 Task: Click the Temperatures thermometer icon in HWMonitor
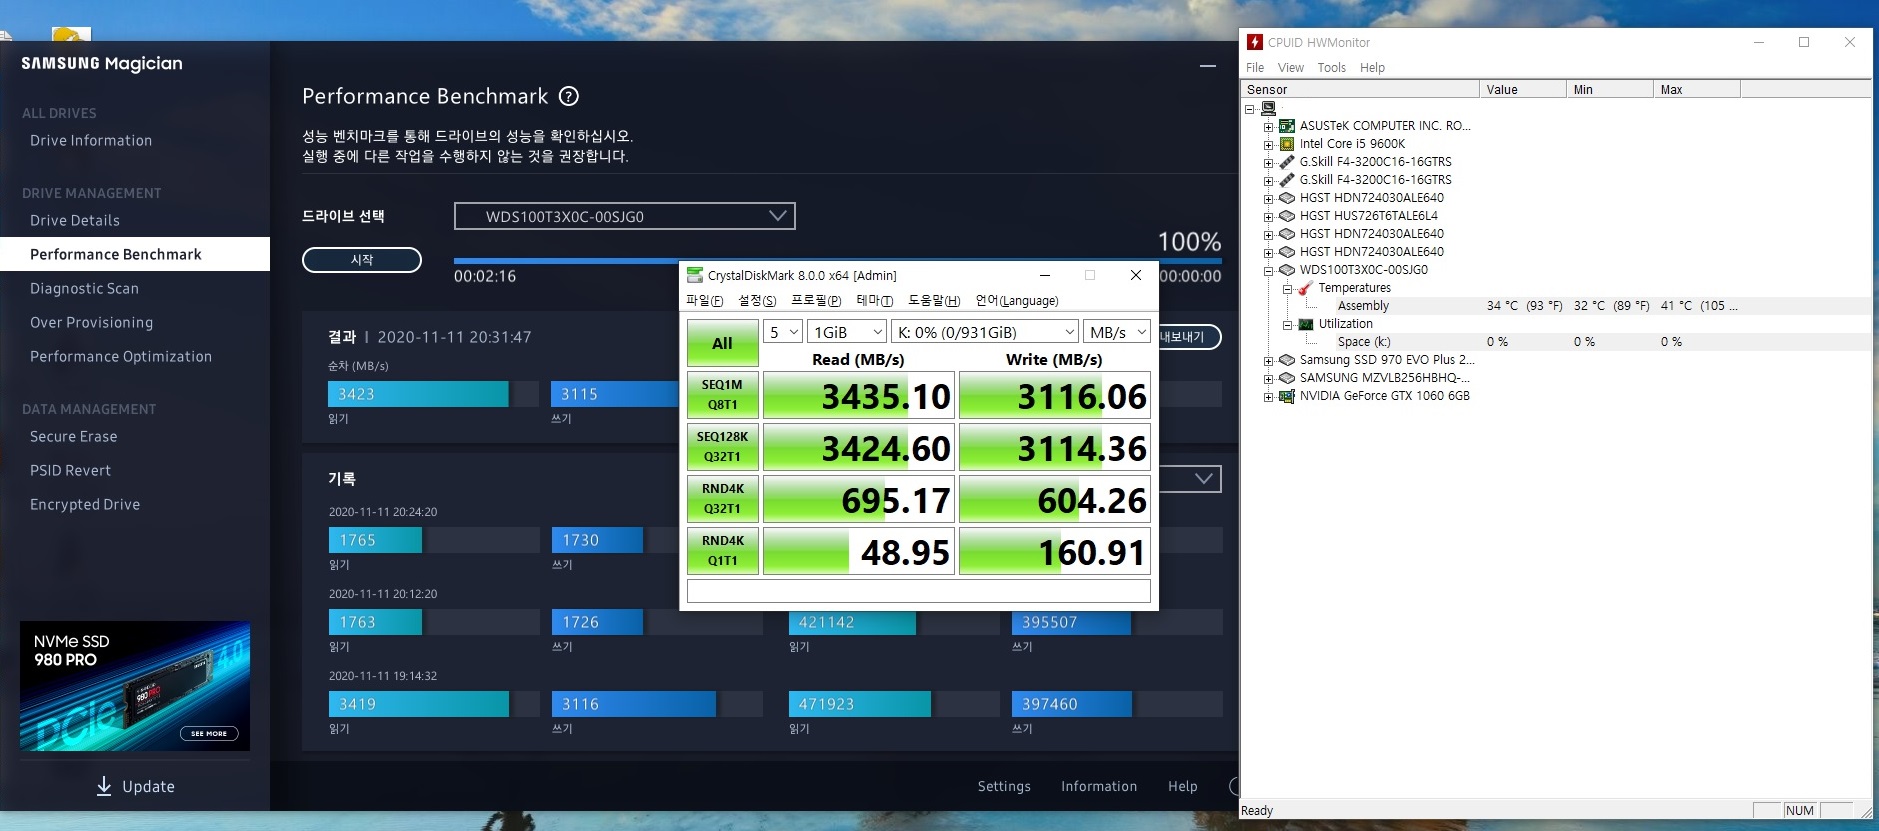[1305, 288]
